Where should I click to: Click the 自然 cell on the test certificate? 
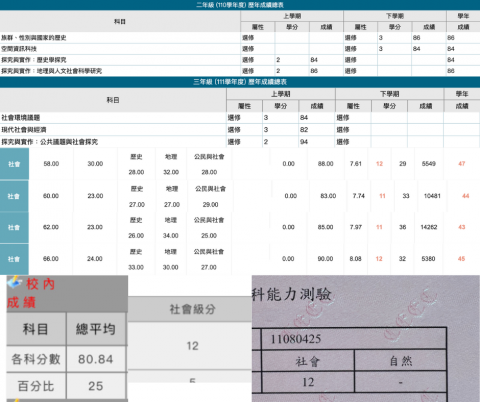(x=401, y=361)
